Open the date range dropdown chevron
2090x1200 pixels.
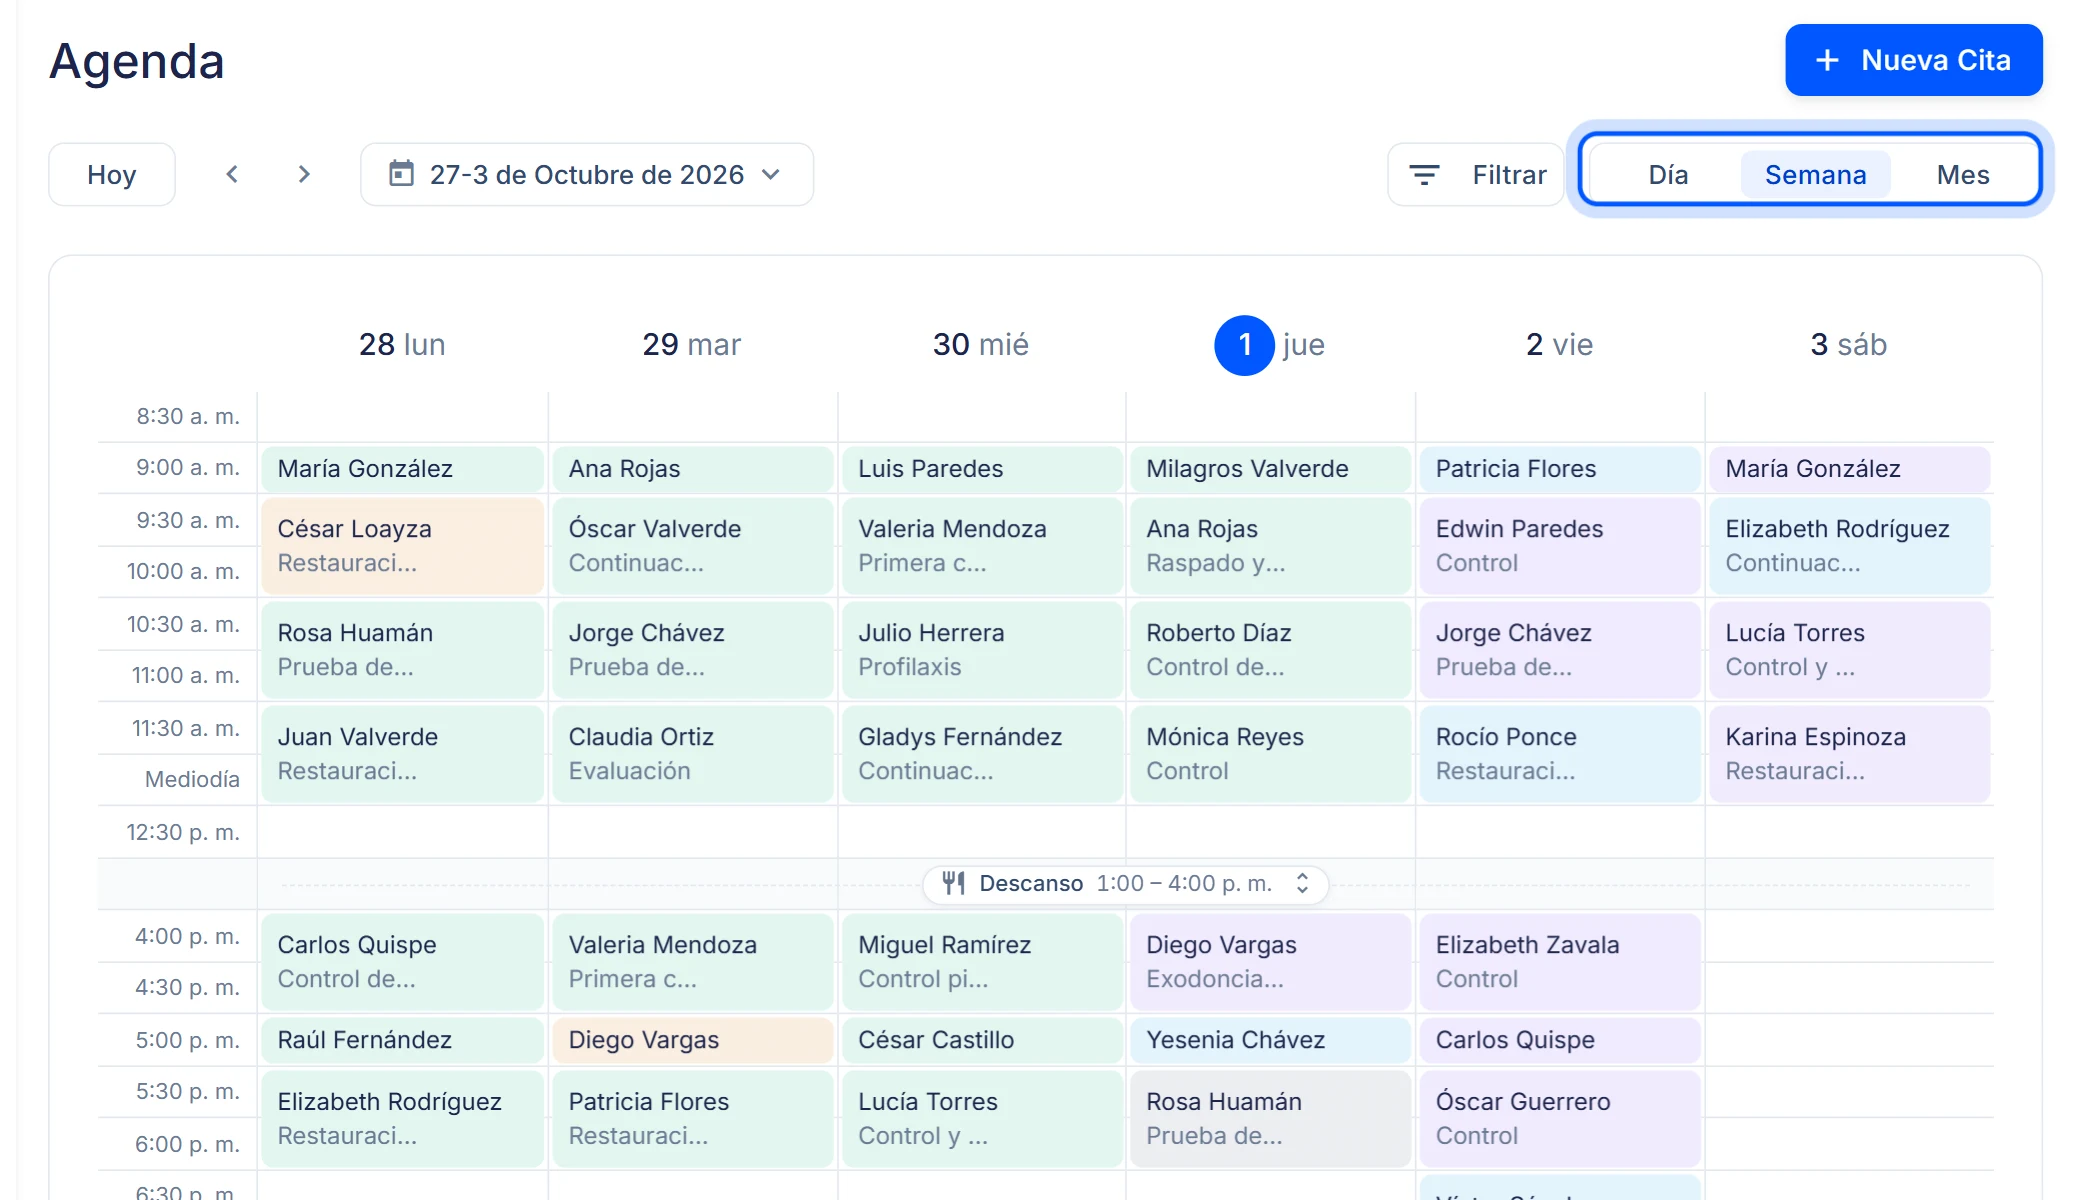coord(771,174)
